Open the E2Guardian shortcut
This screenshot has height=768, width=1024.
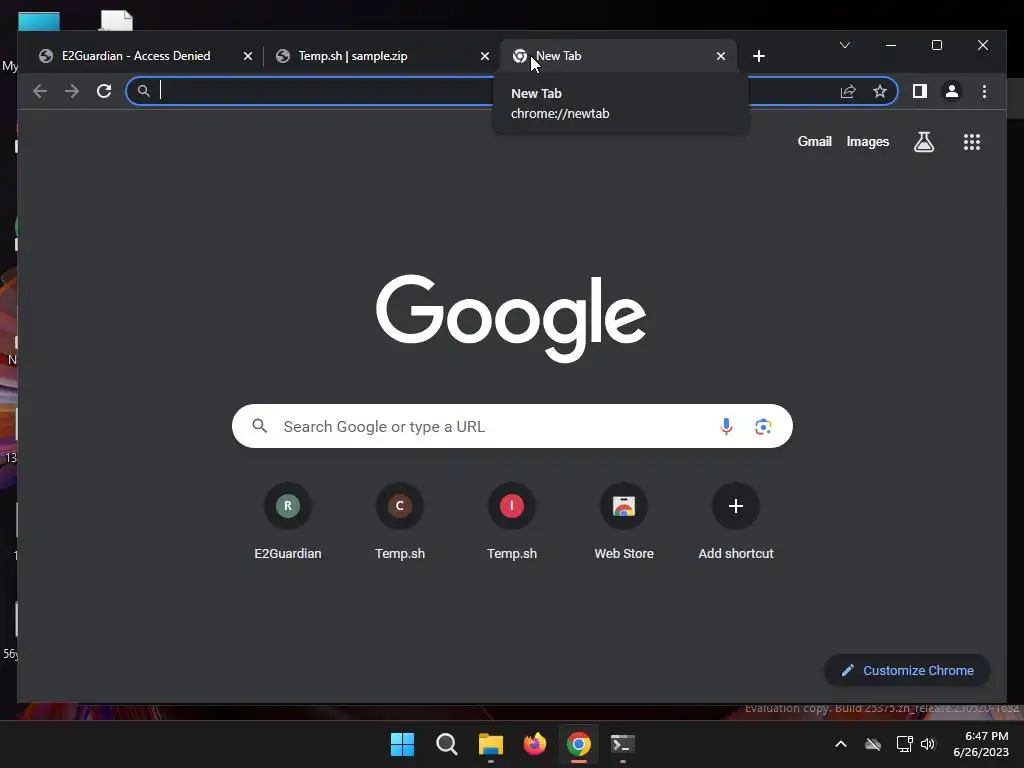287,522
